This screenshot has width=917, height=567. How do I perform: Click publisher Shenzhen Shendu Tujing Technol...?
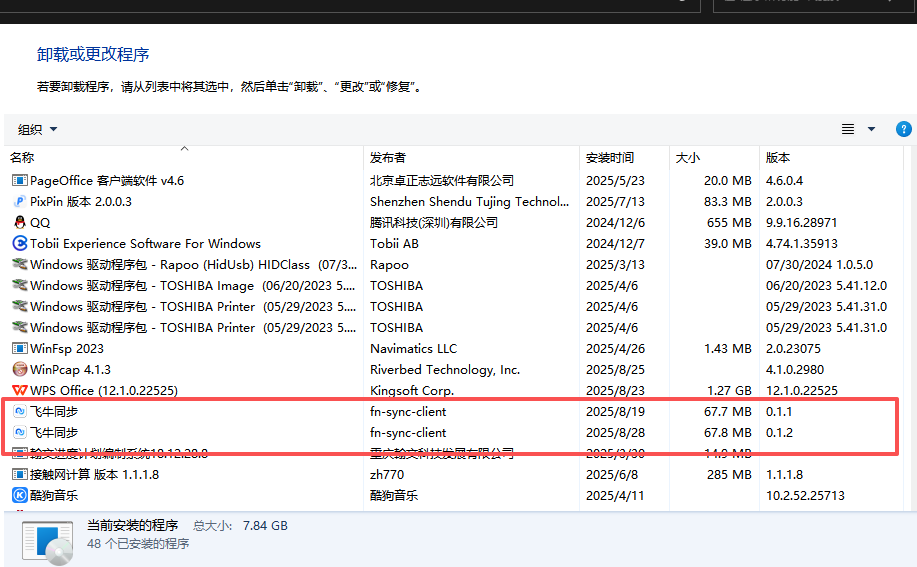[x=469, y=202]
